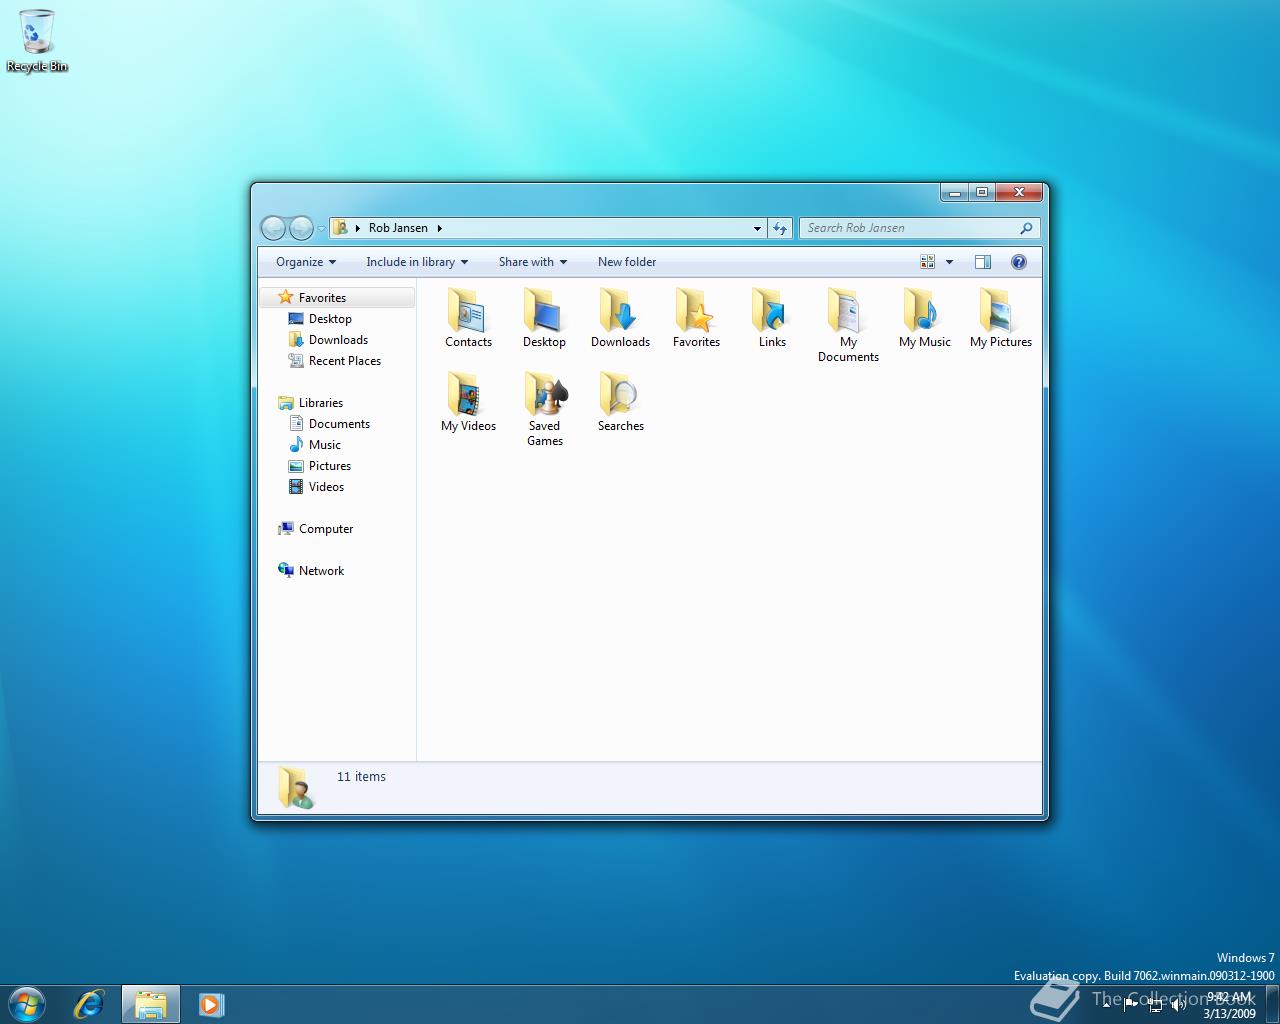Select the Searches folder icon
The height and width of the screenshot is (1024, 1280).
click(x=620, y=394)
